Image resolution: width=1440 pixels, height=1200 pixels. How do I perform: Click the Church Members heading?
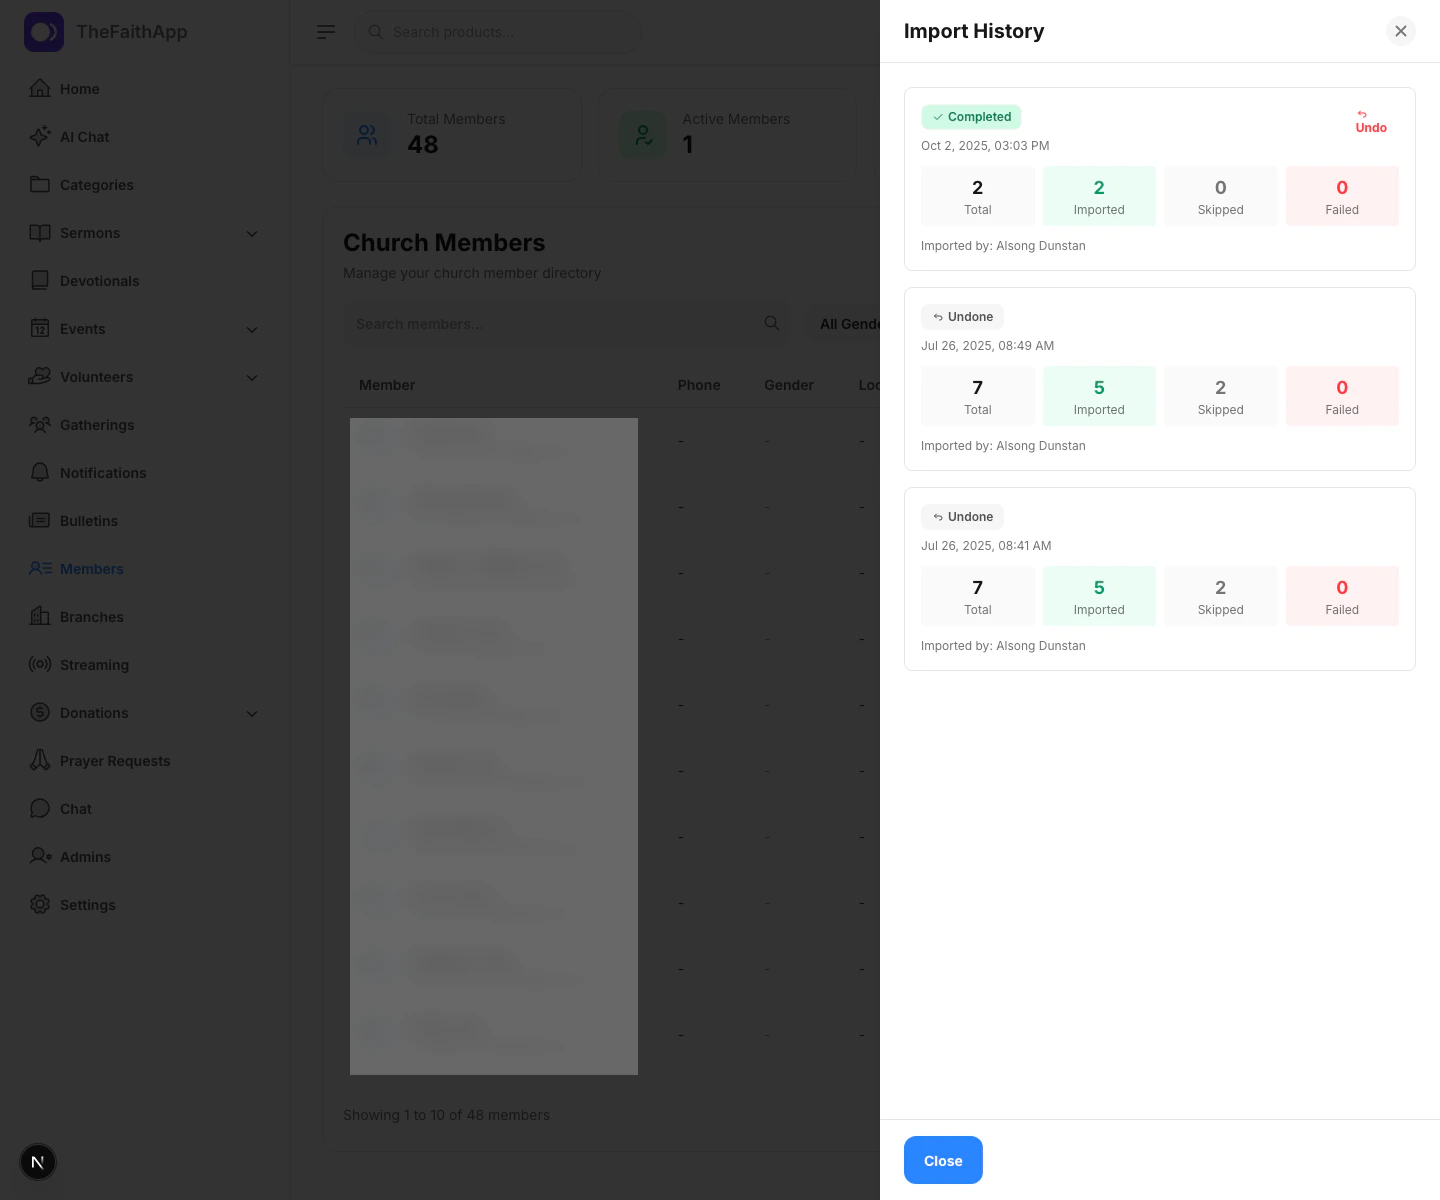(x=444, y=243)
